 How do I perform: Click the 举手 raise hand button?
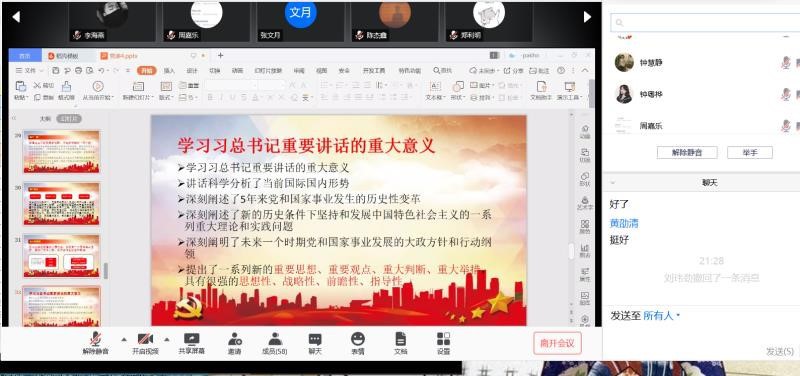pyautogui.click(x=749, y=152)
